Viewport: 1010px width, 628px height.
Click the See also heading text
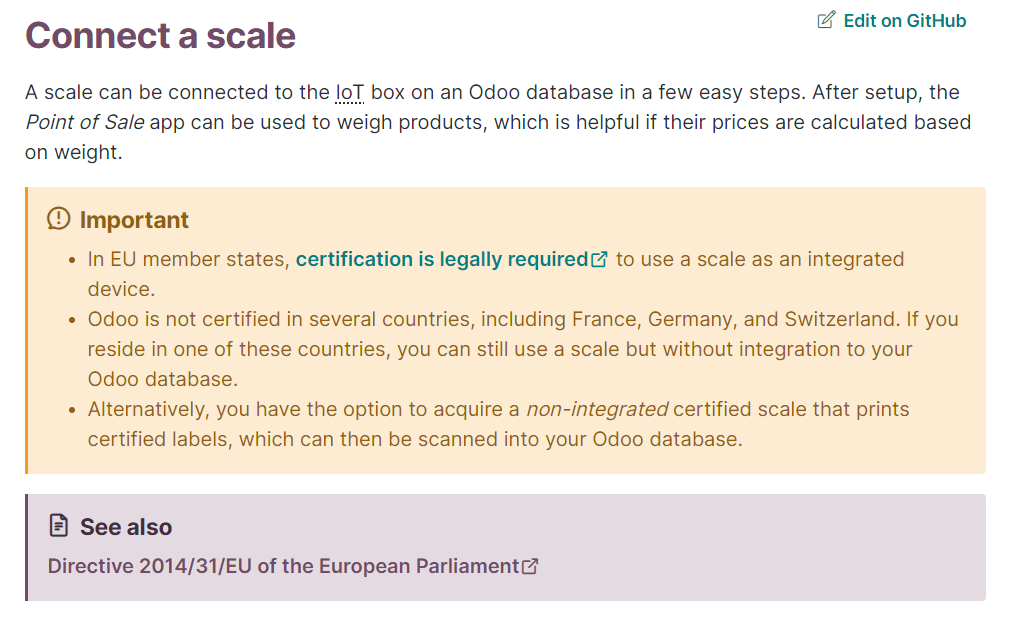click(x=126, y=528)
